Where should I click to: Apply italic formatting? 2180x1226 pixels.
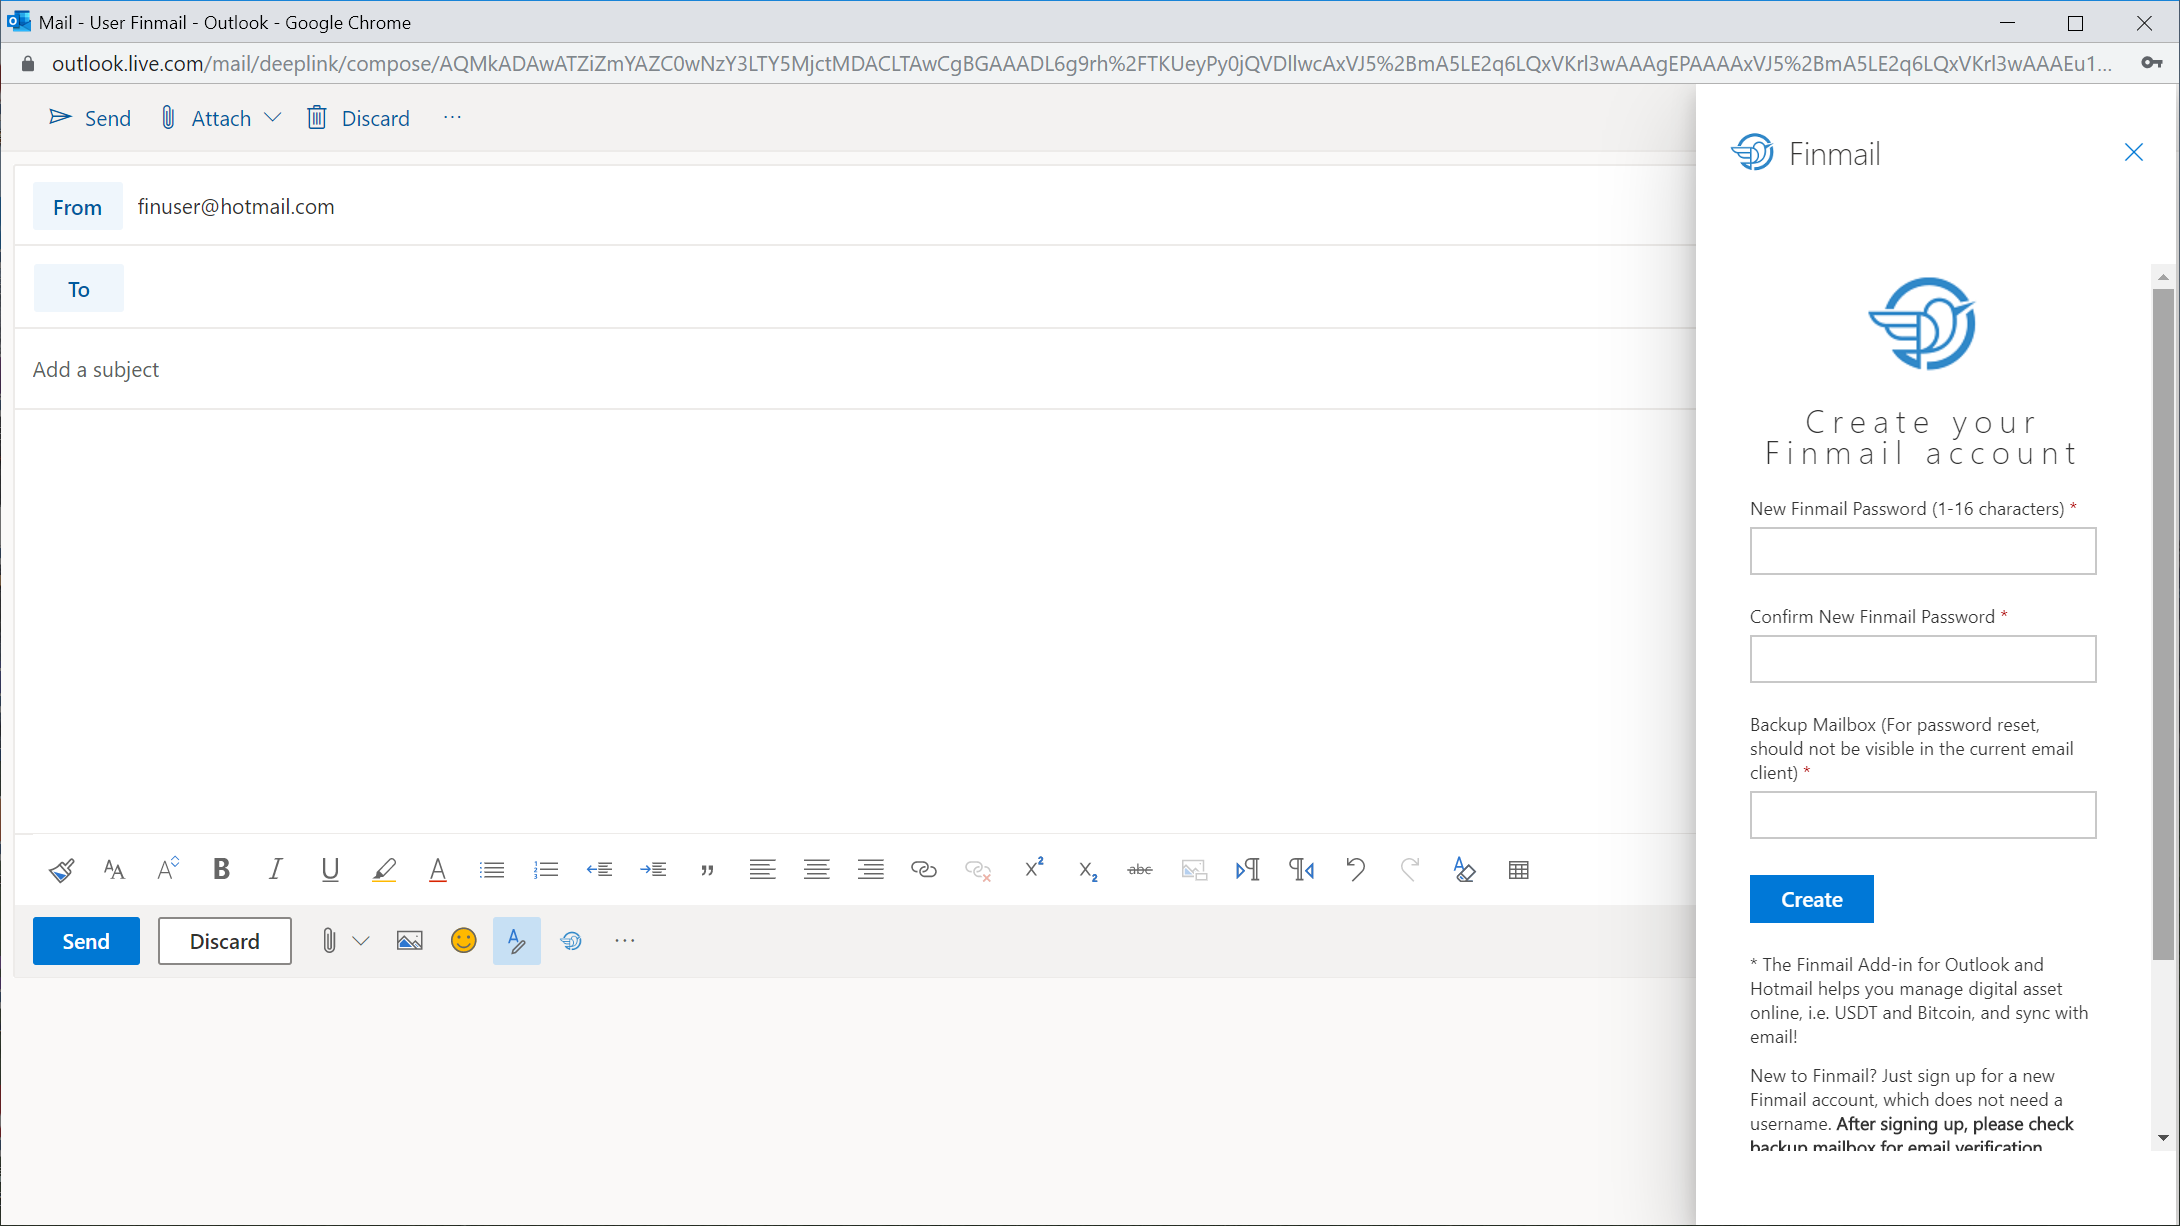click(275, 869)
